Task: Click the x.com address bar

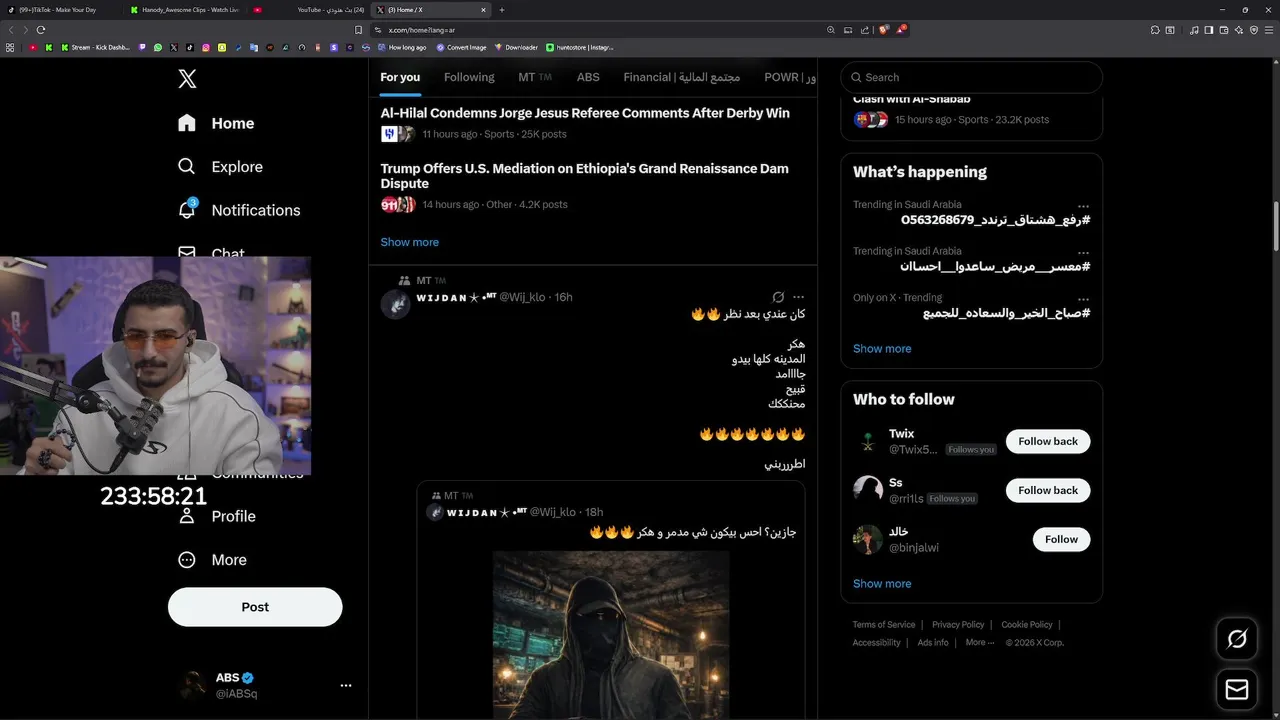Action: (600, 30)
